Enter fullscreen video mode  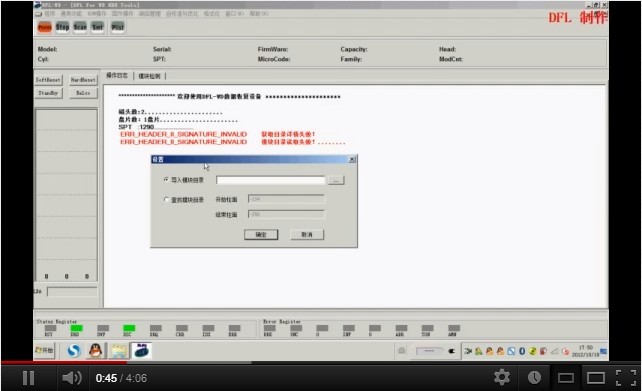[x=626, y=377]
